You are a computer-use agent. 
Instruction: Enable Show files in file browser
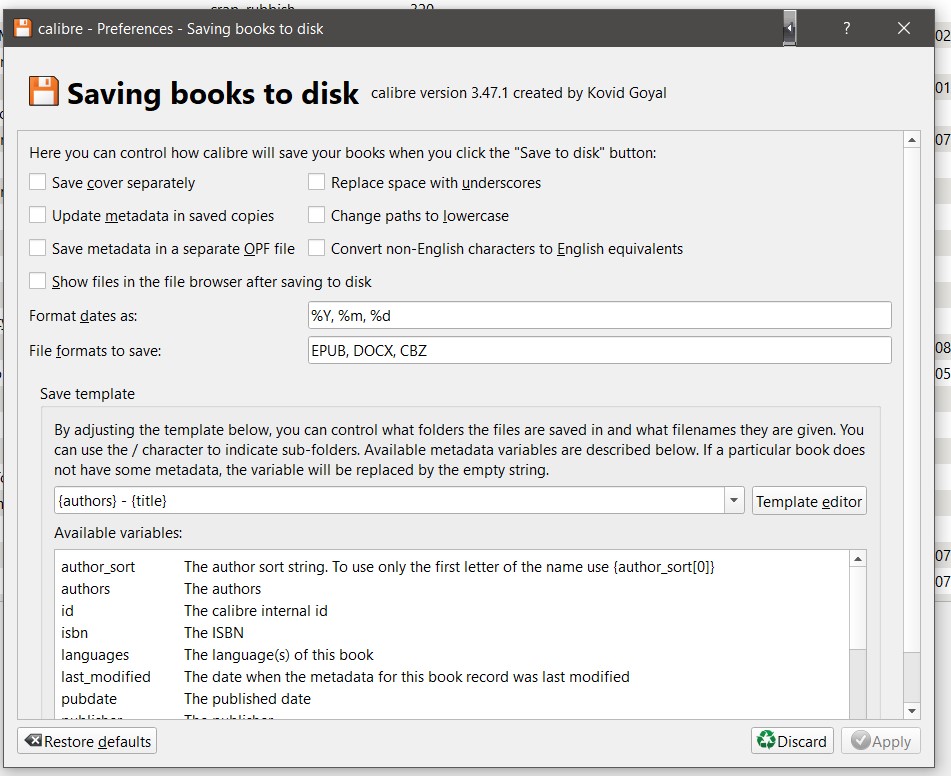[x=38, y=281]
